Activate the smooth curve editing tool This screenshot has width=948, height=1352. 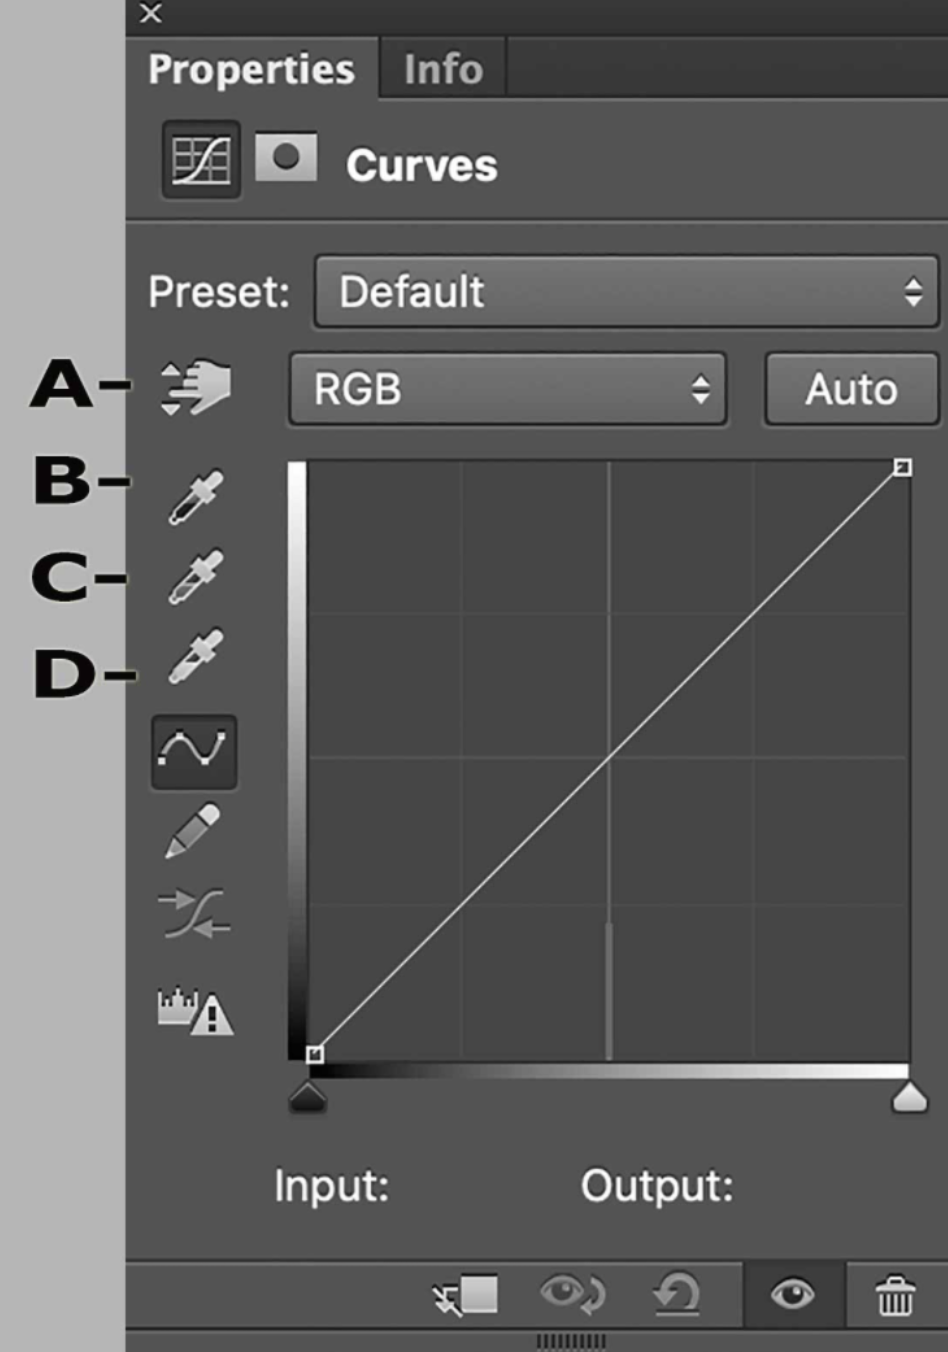point(193,753)
